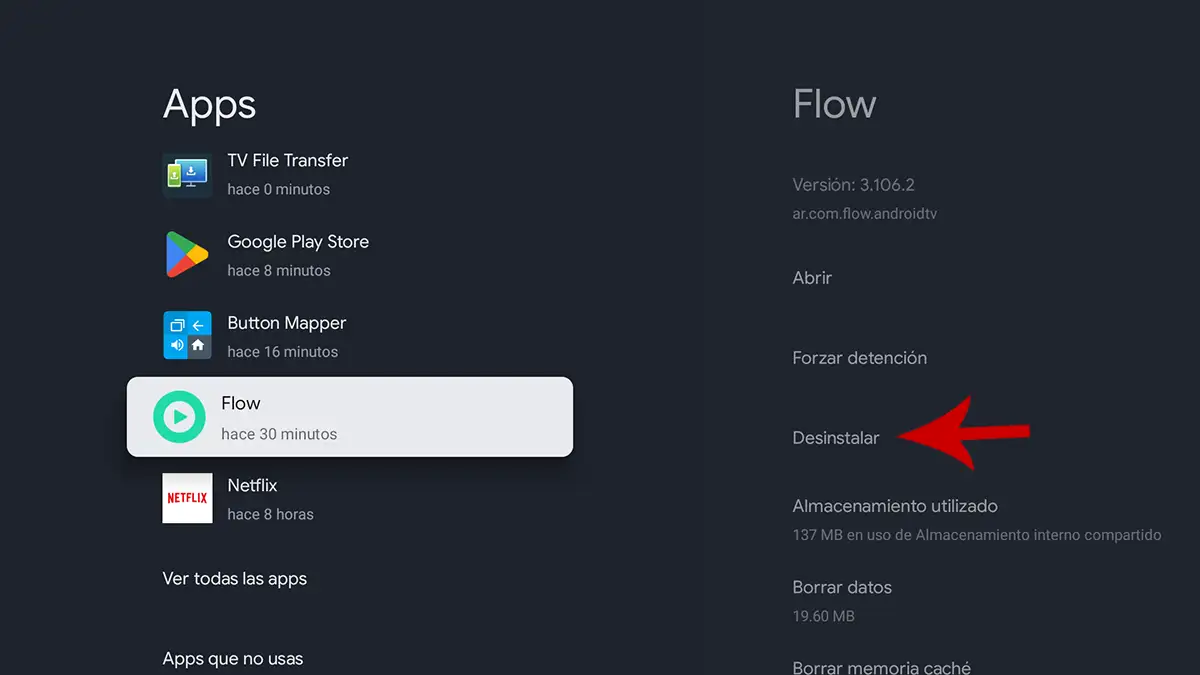Force stop Flow with Forzar detención
This screenshot has height=675, width=1200.
859,357
